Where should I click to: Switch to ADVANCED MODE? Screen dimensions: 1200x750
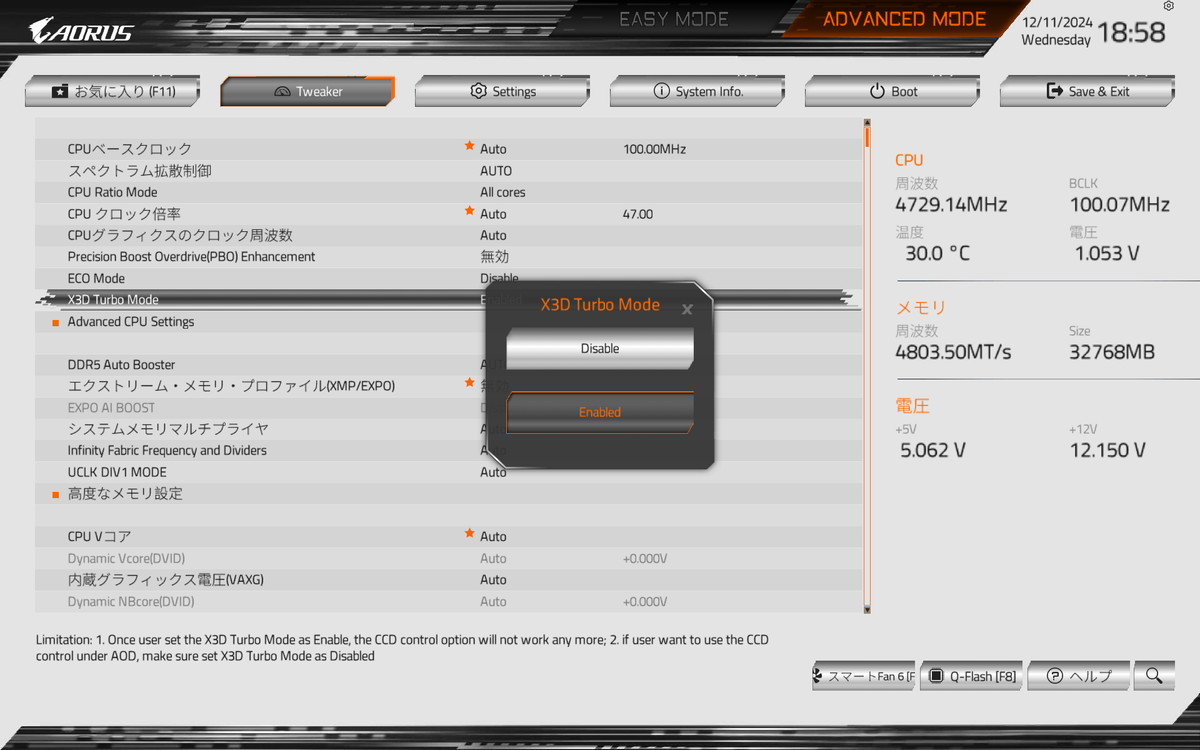point(904,19)
